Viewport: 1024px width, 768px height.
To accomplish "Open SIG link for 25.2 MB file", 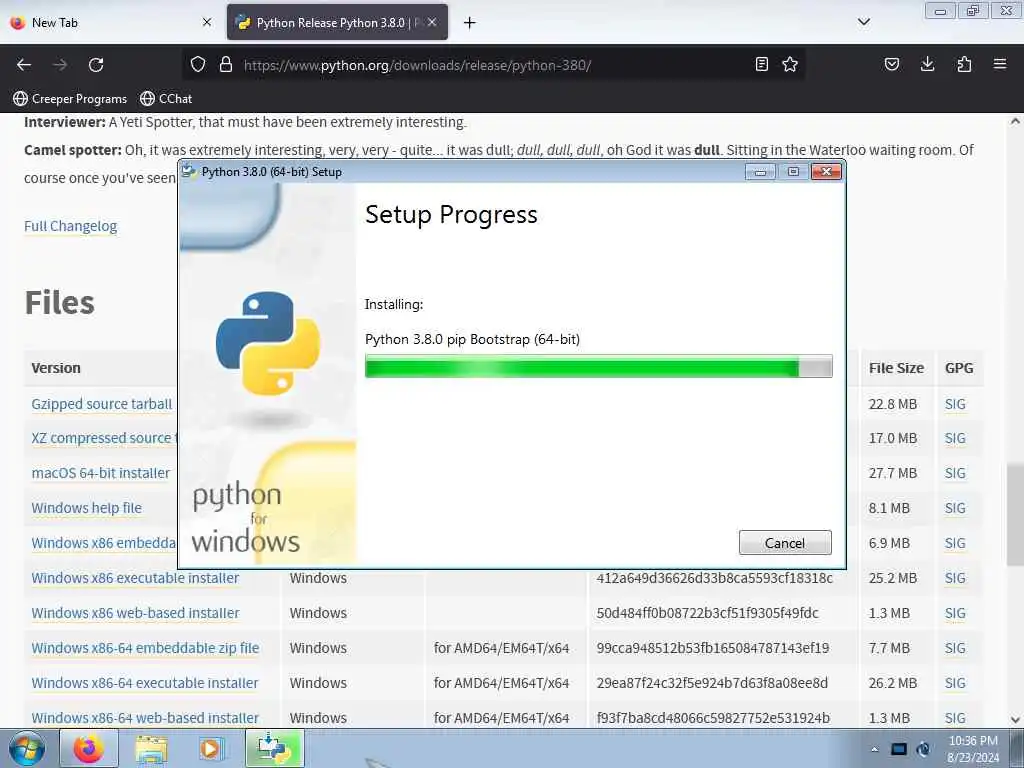I will pos(955,578).
